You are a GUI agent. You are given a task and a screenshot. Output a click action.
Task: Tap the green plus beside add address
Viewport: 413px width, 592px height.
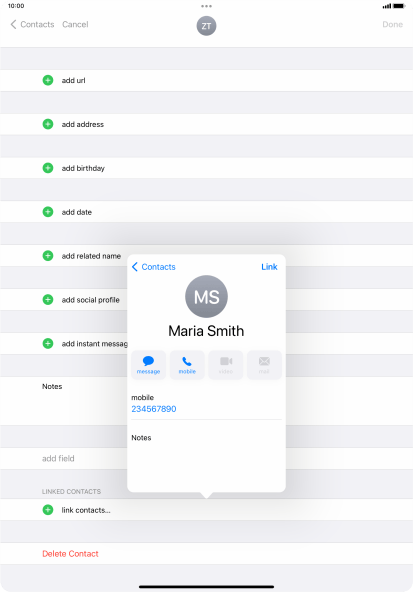pyautogui.click(x=48, y=124)
